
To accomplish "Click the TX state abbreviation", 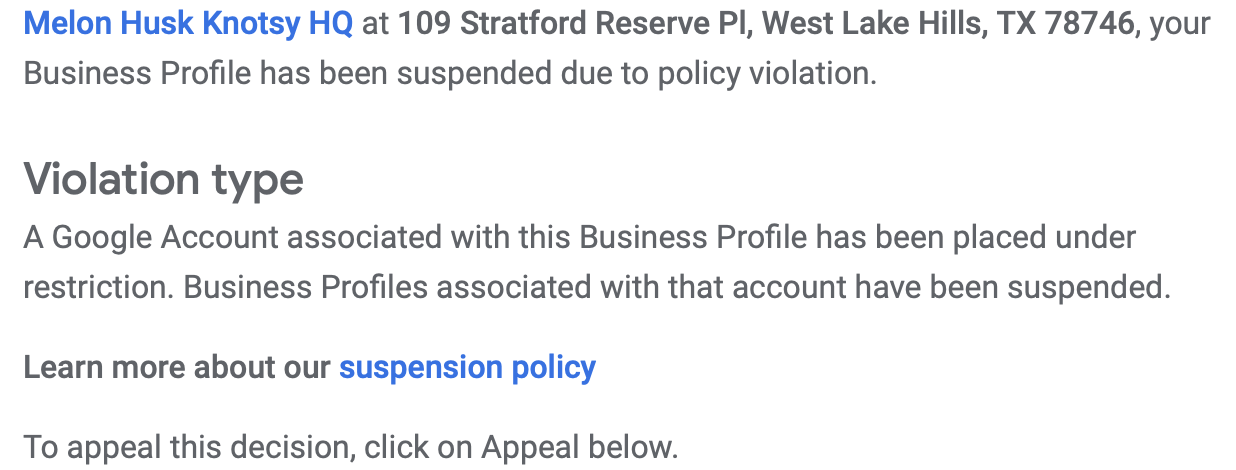I will [x=1015, y=23].
